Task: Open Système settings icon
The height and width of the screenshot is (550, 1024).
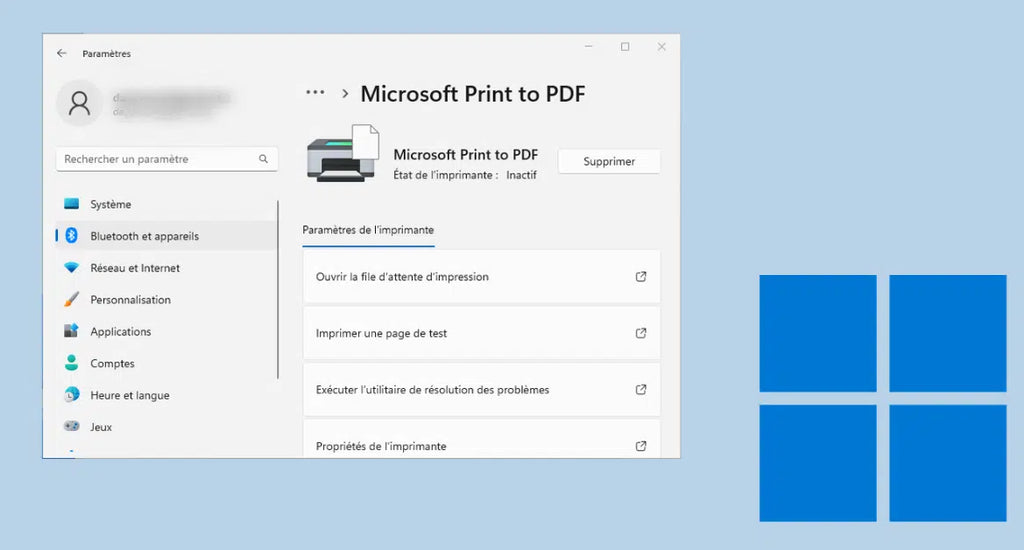Action: click(x=71, y=204)
